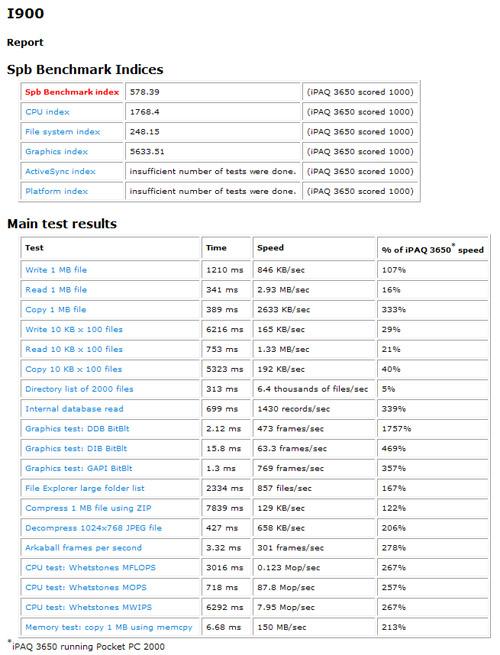Image resolution: width=500 pixels, height=655 pixels.
Task: Click the I900 page heading
Action: tap(25, 13)
